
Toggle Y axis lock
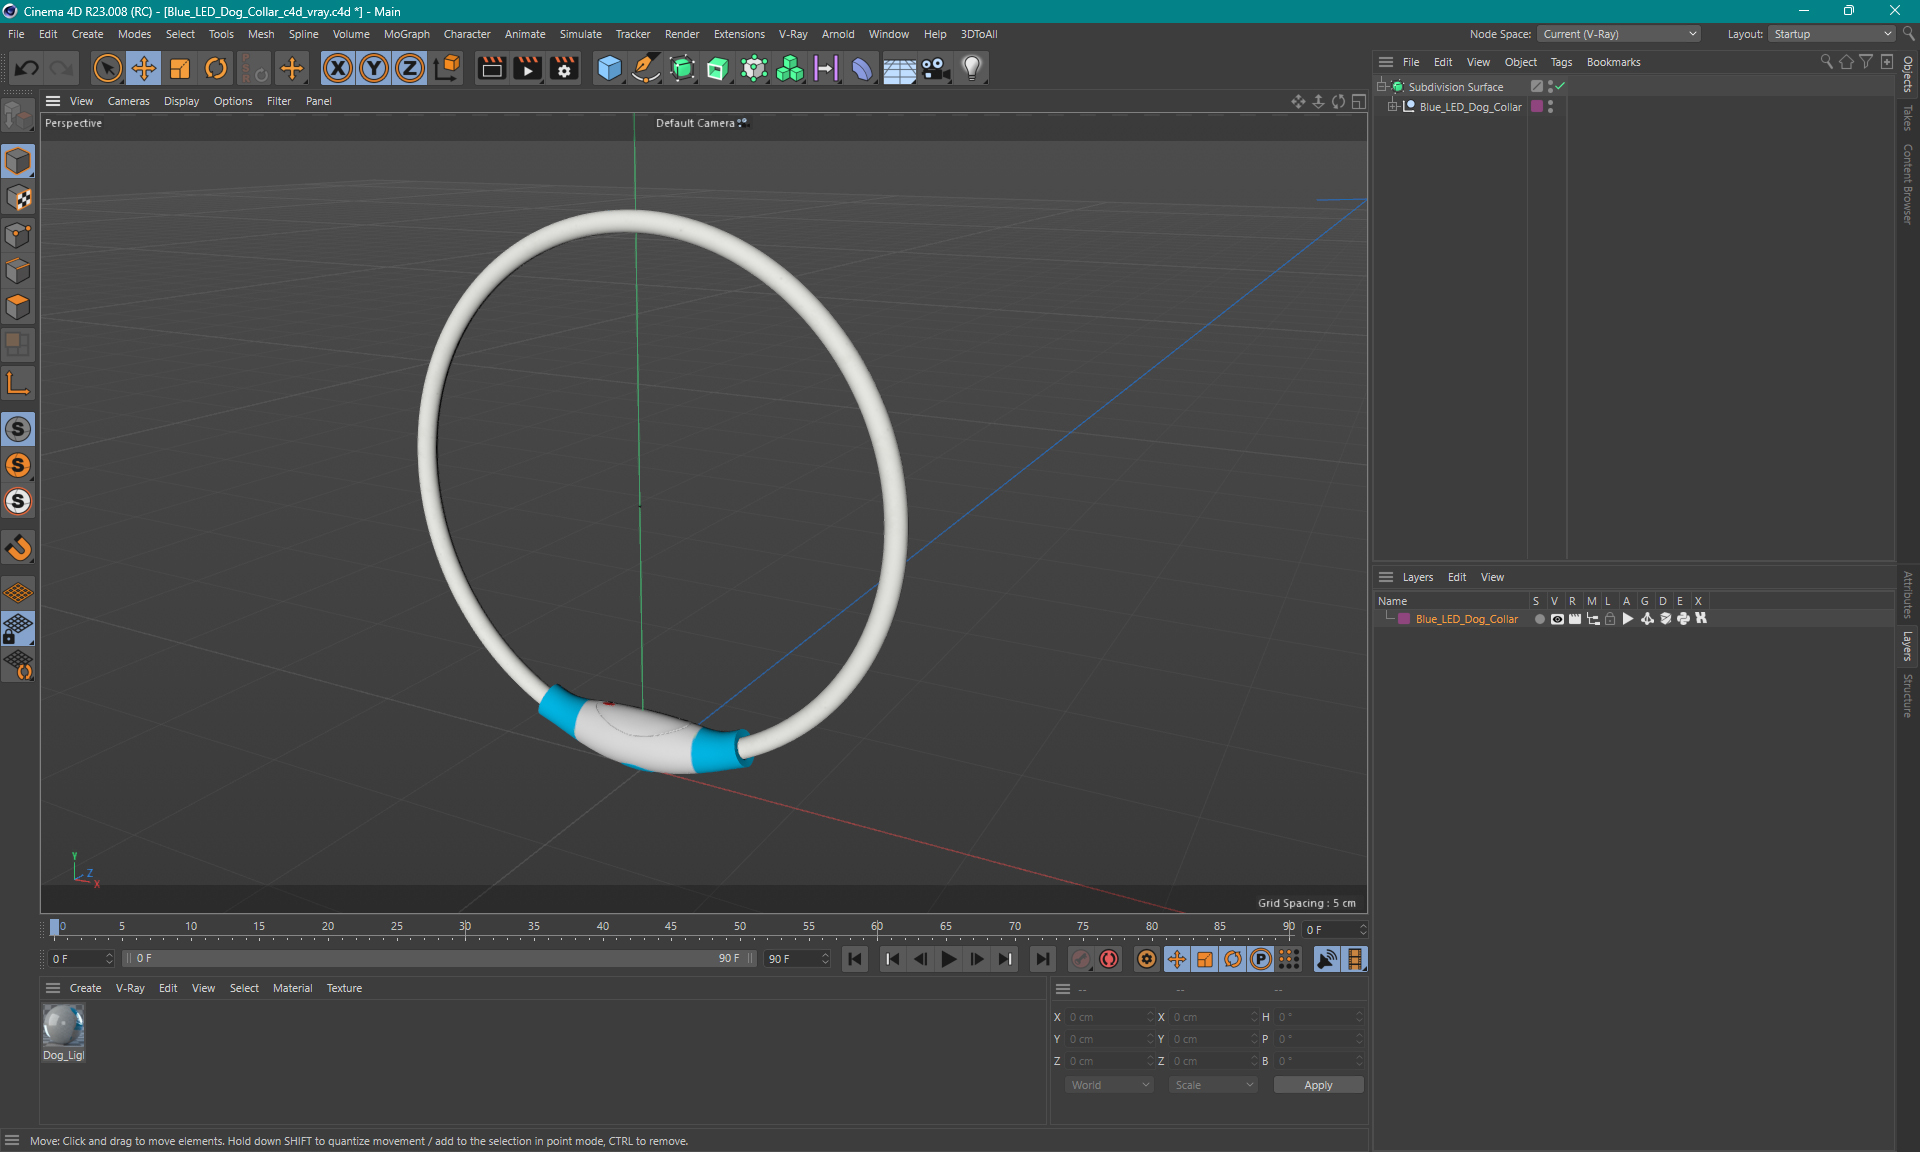pos(374,68)
